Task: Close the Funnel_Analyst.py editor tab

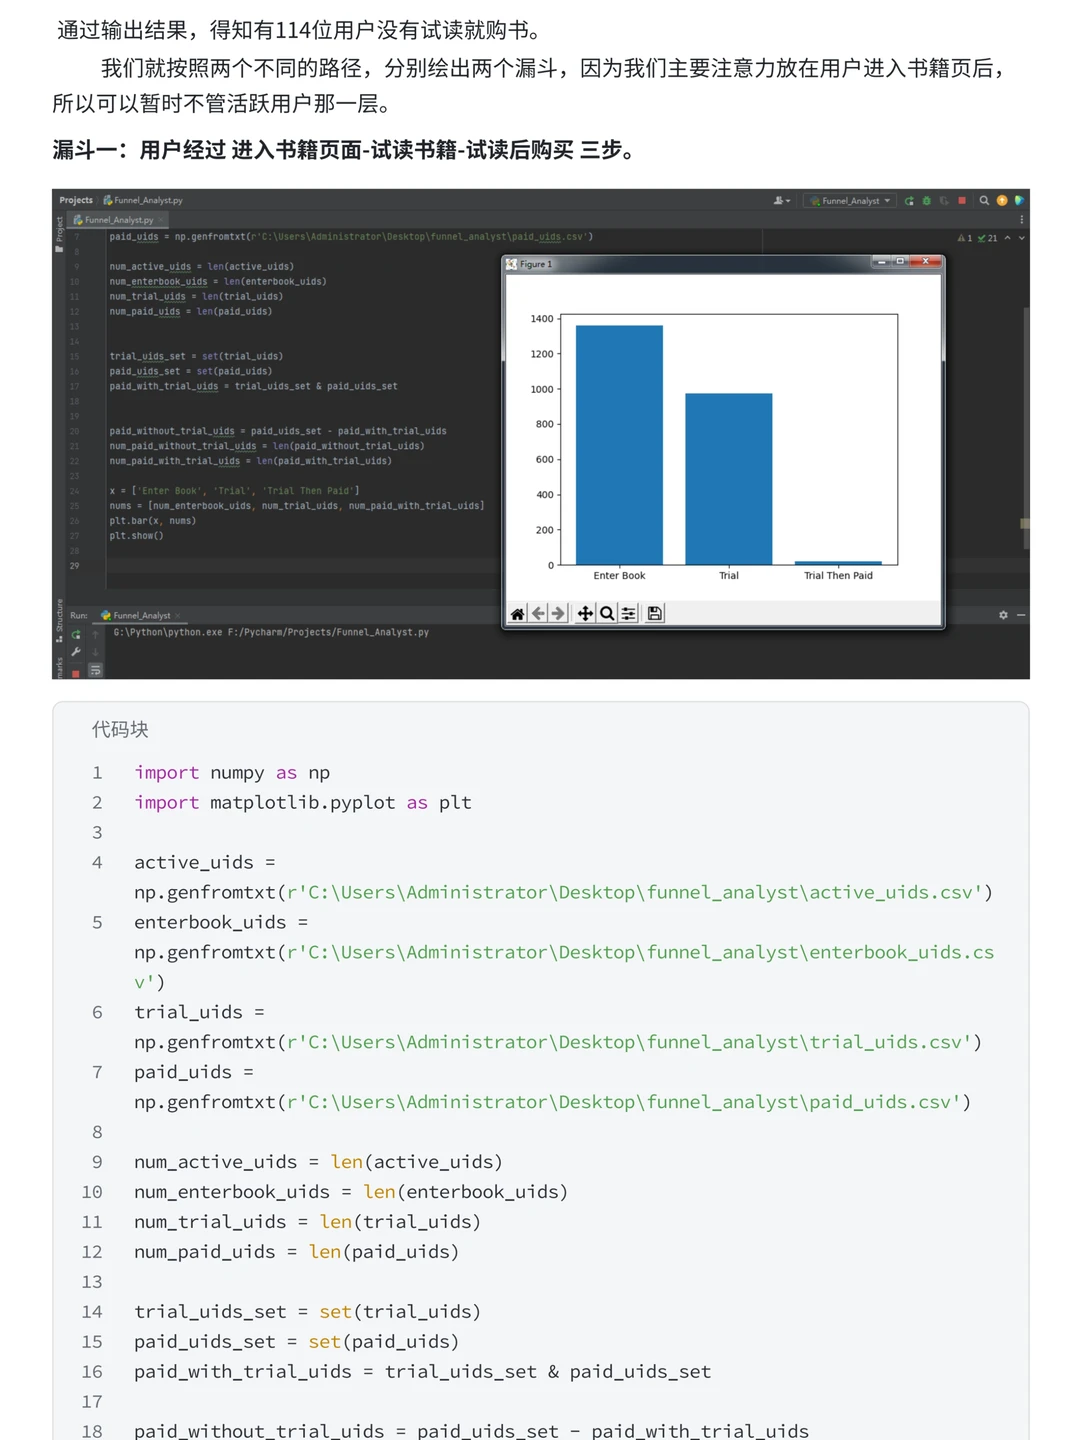Action: [161, 220]
